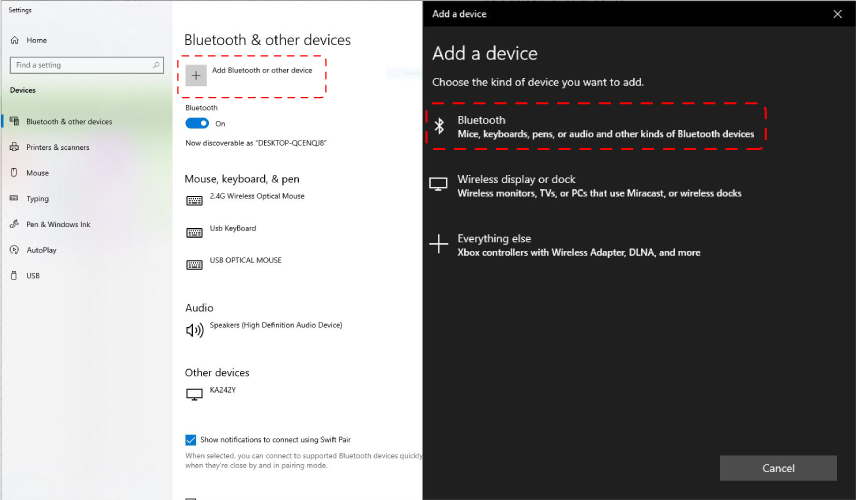Go to Settings Home
The image size is (856, 500).
click(x=37, y=40)
